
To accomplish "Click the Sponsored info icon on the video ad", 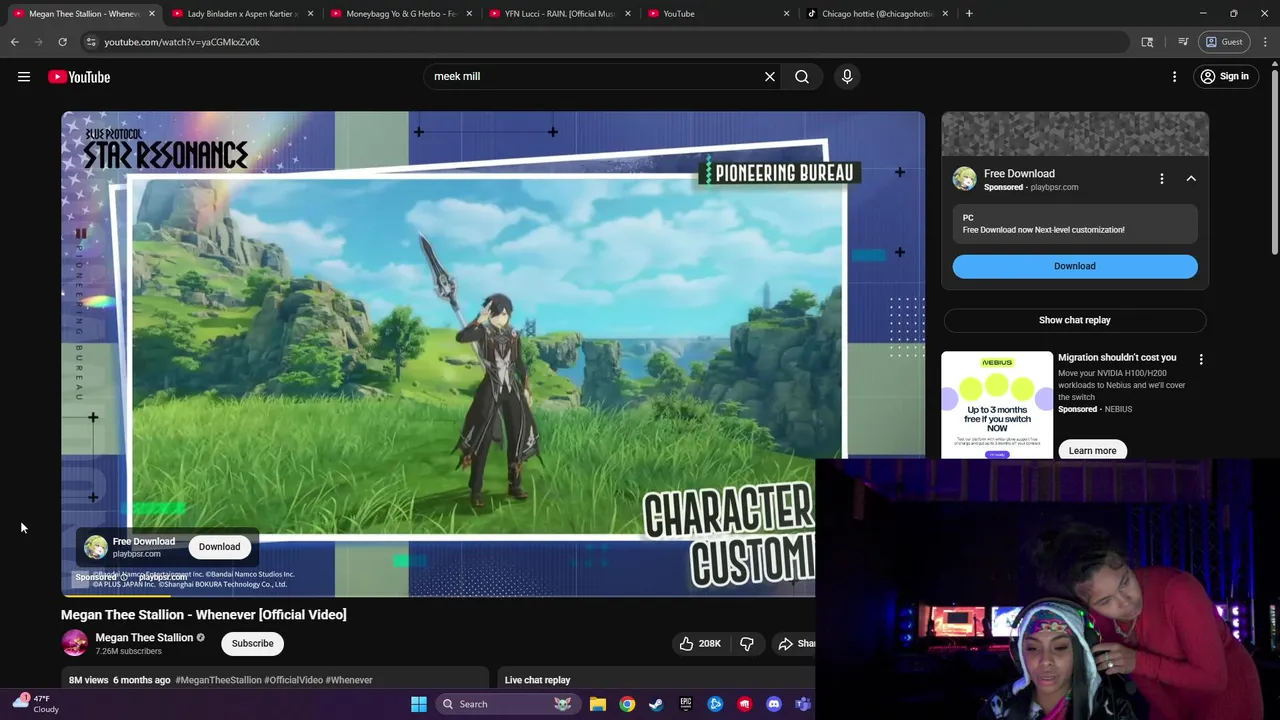I will [124, 577].
